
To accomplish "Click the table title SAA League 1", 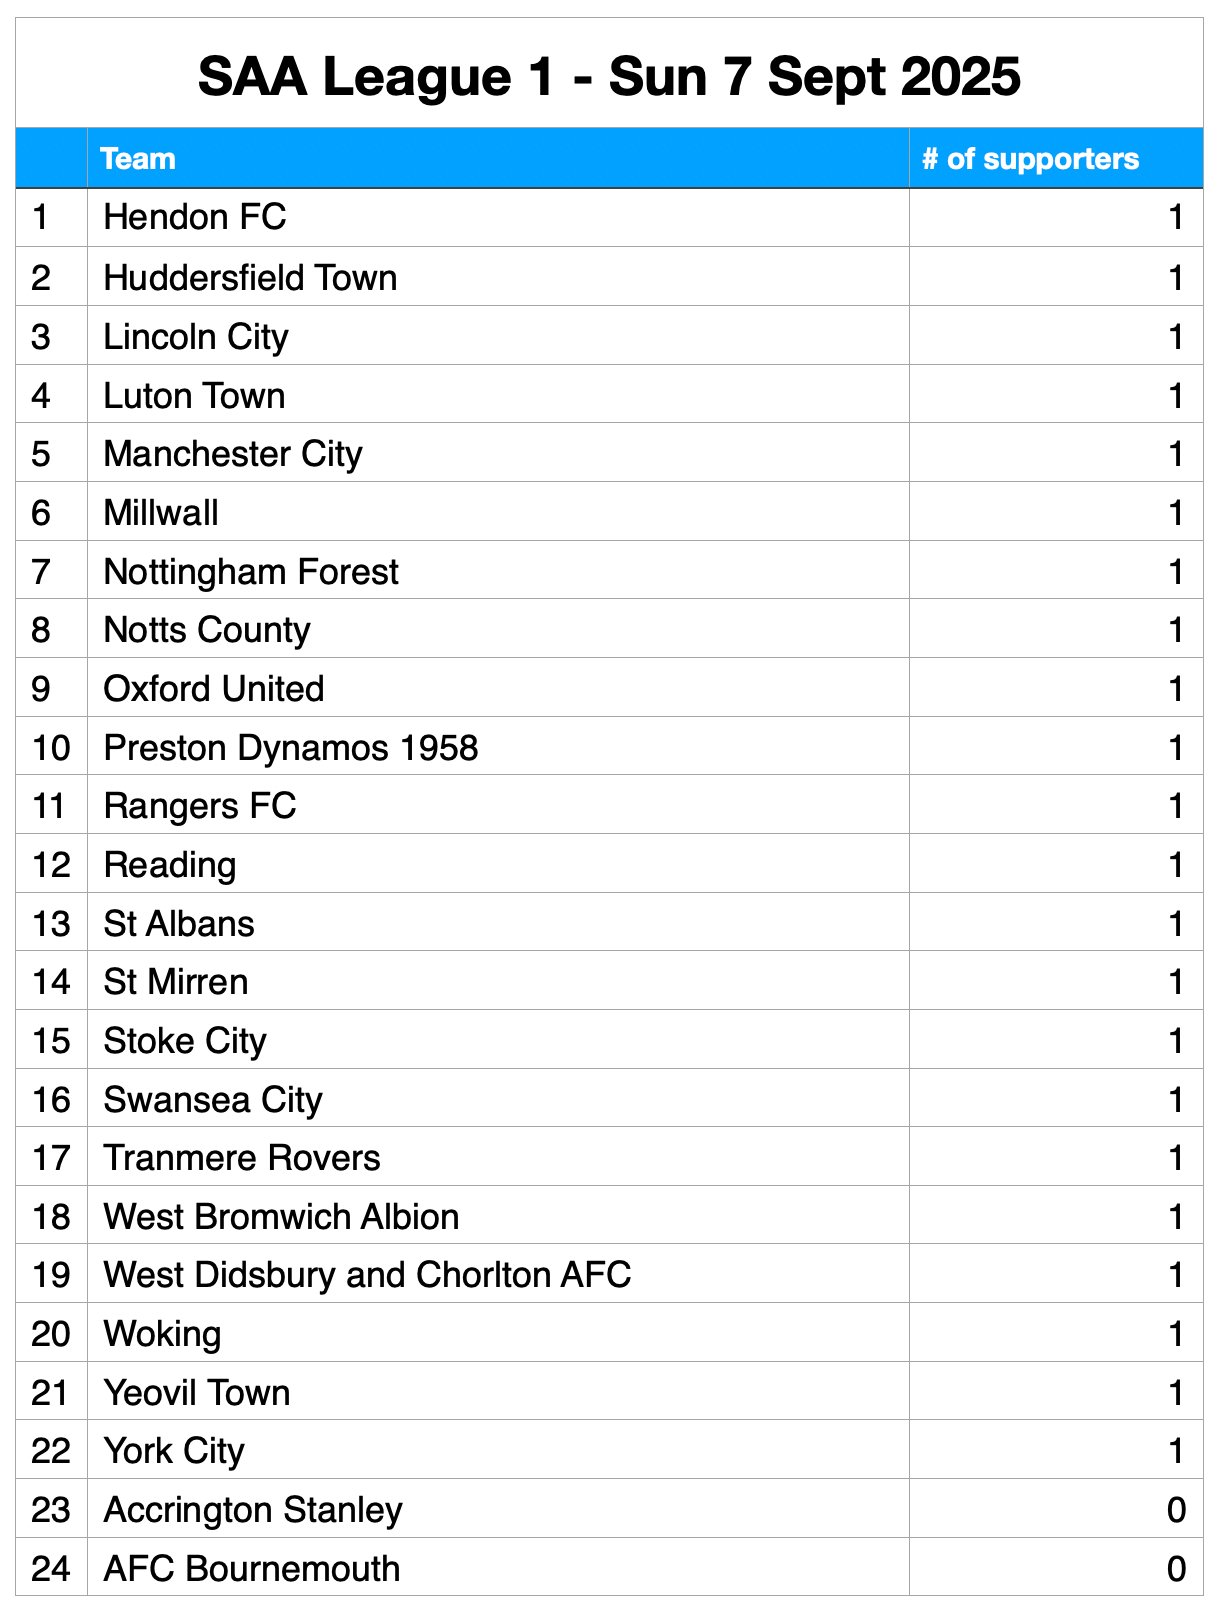I will (609, 77).
